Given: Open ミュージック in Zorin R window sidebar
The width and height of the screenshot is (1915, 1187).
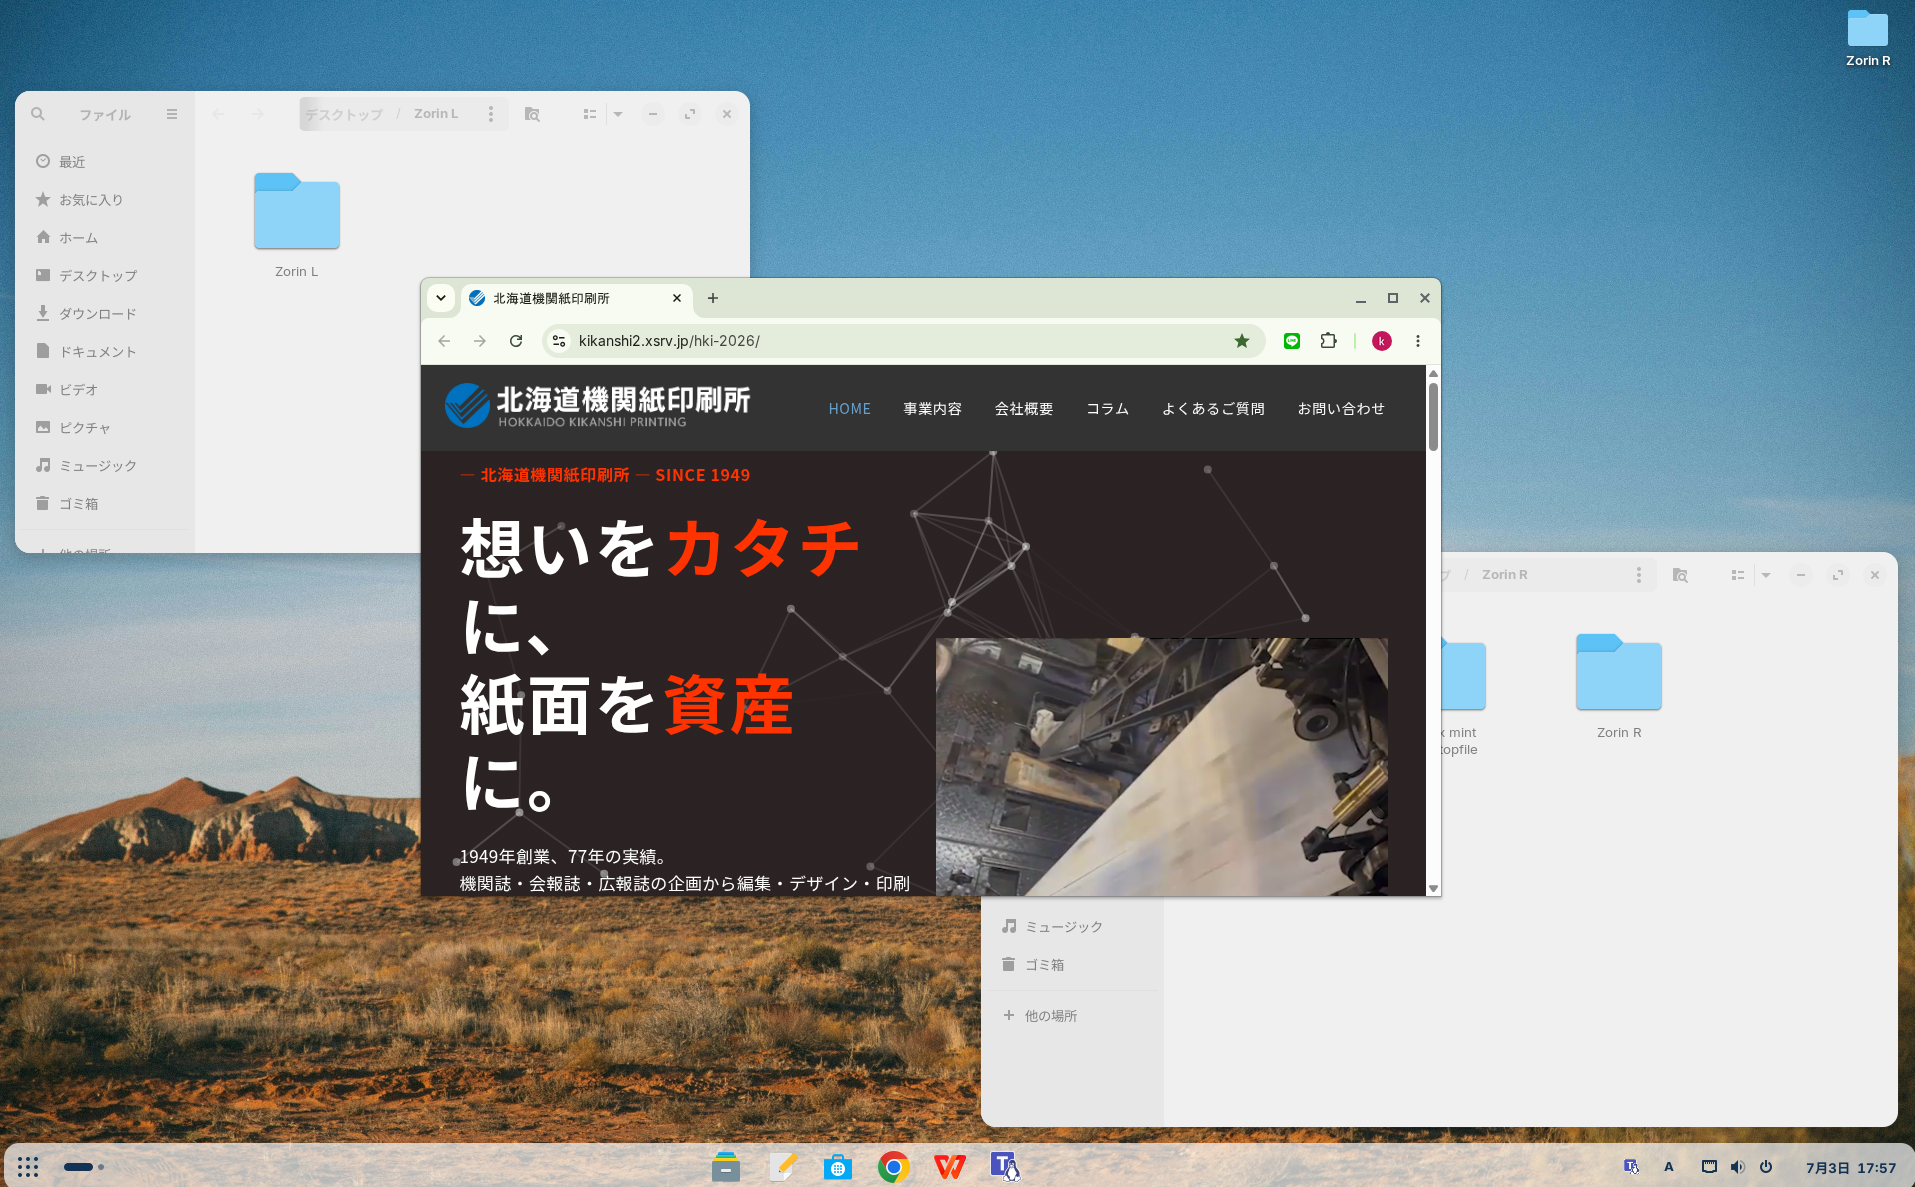Looking at the screenshot, I should [x=1072, y=927].
